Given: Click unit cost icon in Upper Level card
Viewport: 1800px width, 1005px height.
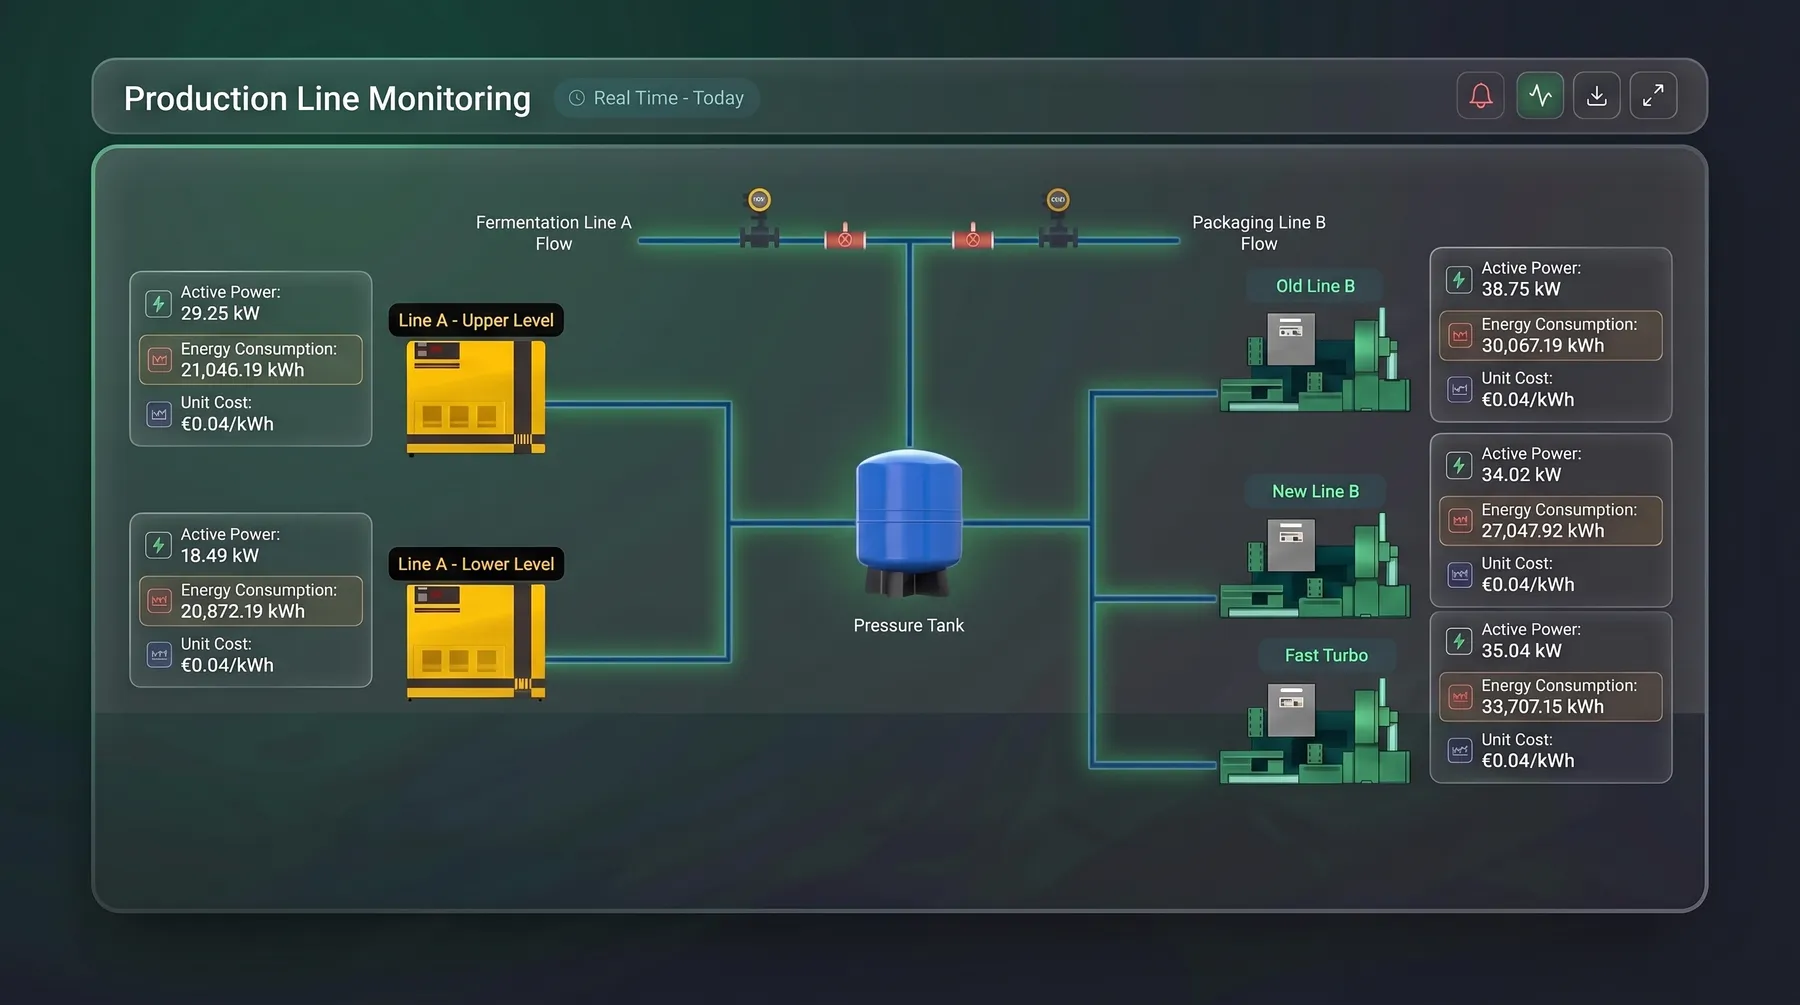Looking at the screenshot, I should click(159, 413).
